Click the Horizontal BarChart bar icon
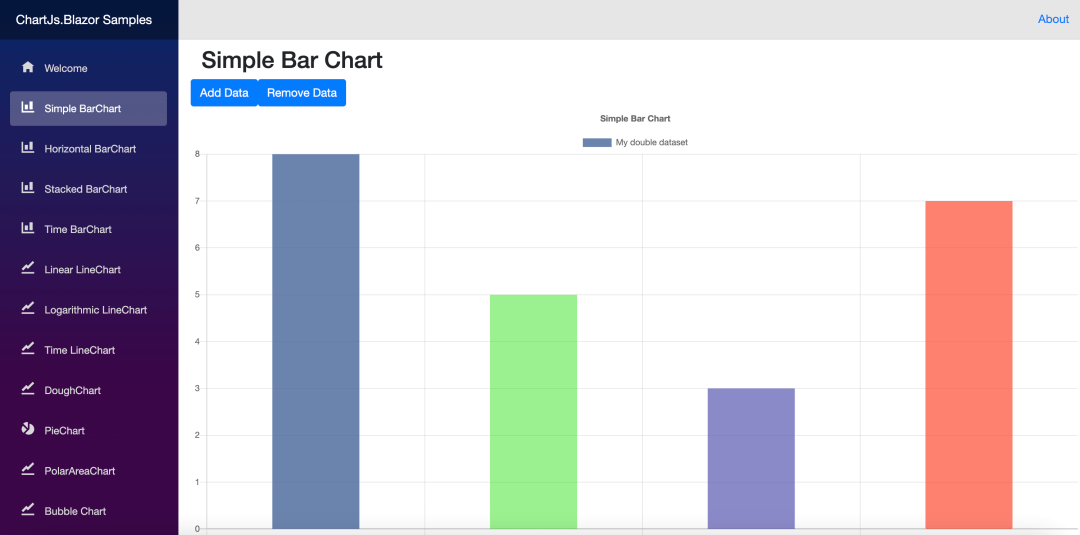1080x535 pixels. (28, 147)
